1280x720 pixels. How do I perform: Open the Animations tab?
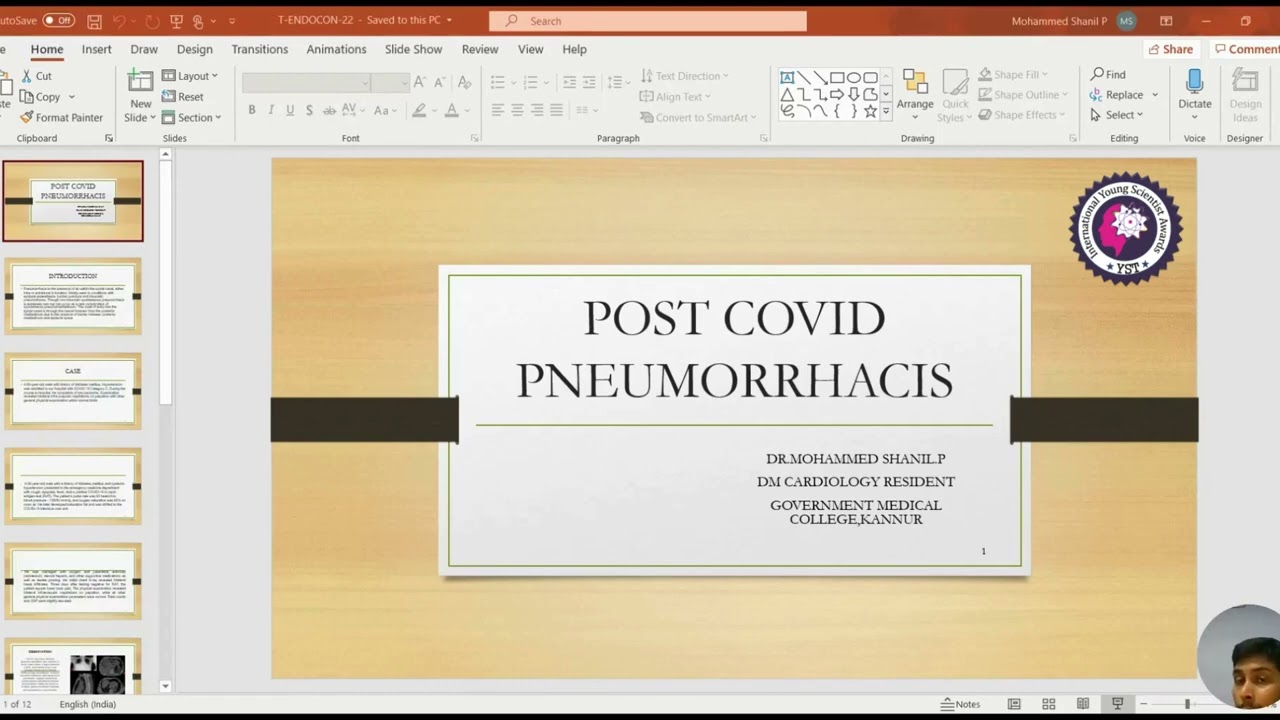[336, 49]
